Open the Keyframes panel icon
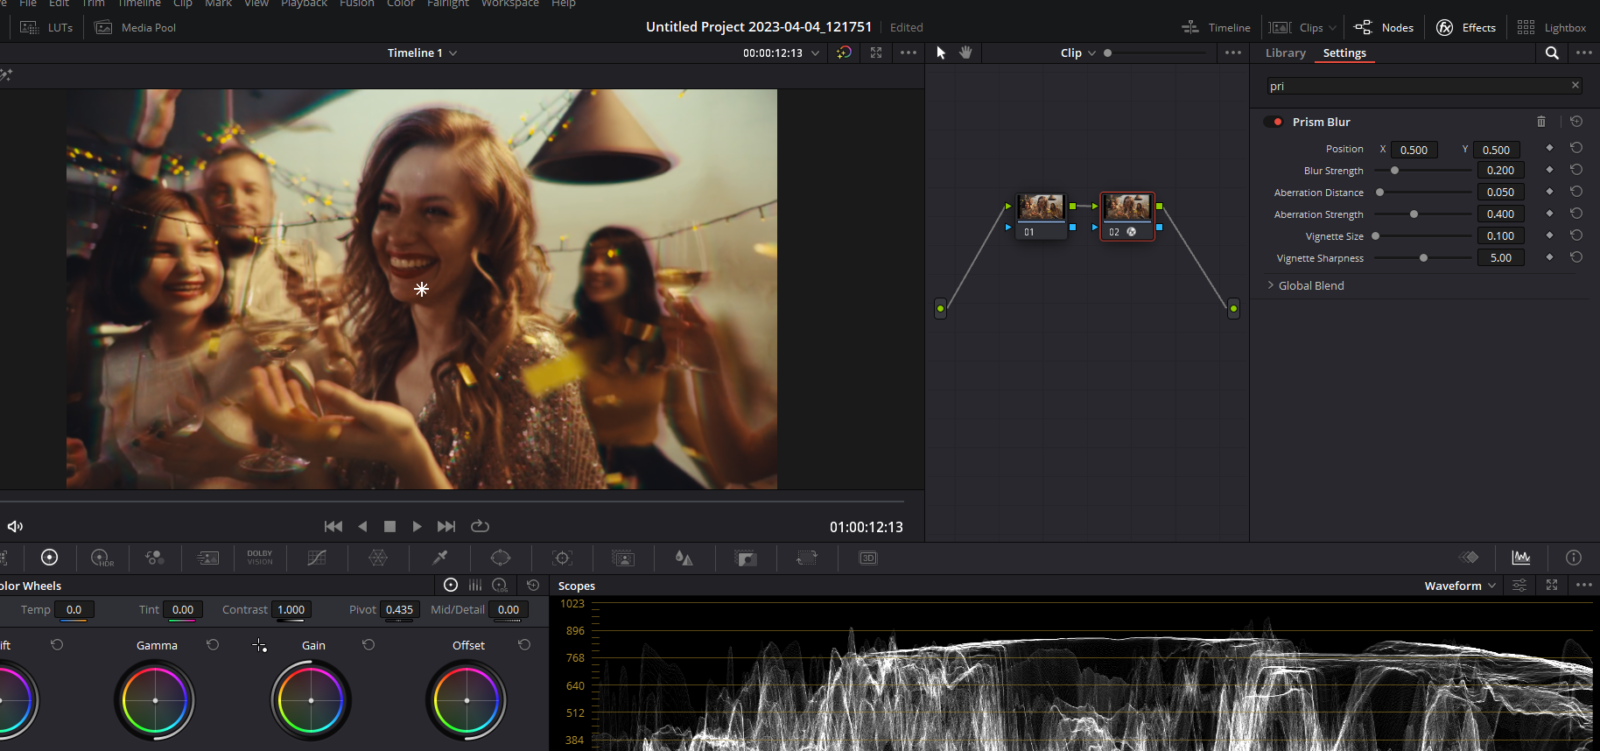The image size is (1600, 751). (x=1469, y=557)
